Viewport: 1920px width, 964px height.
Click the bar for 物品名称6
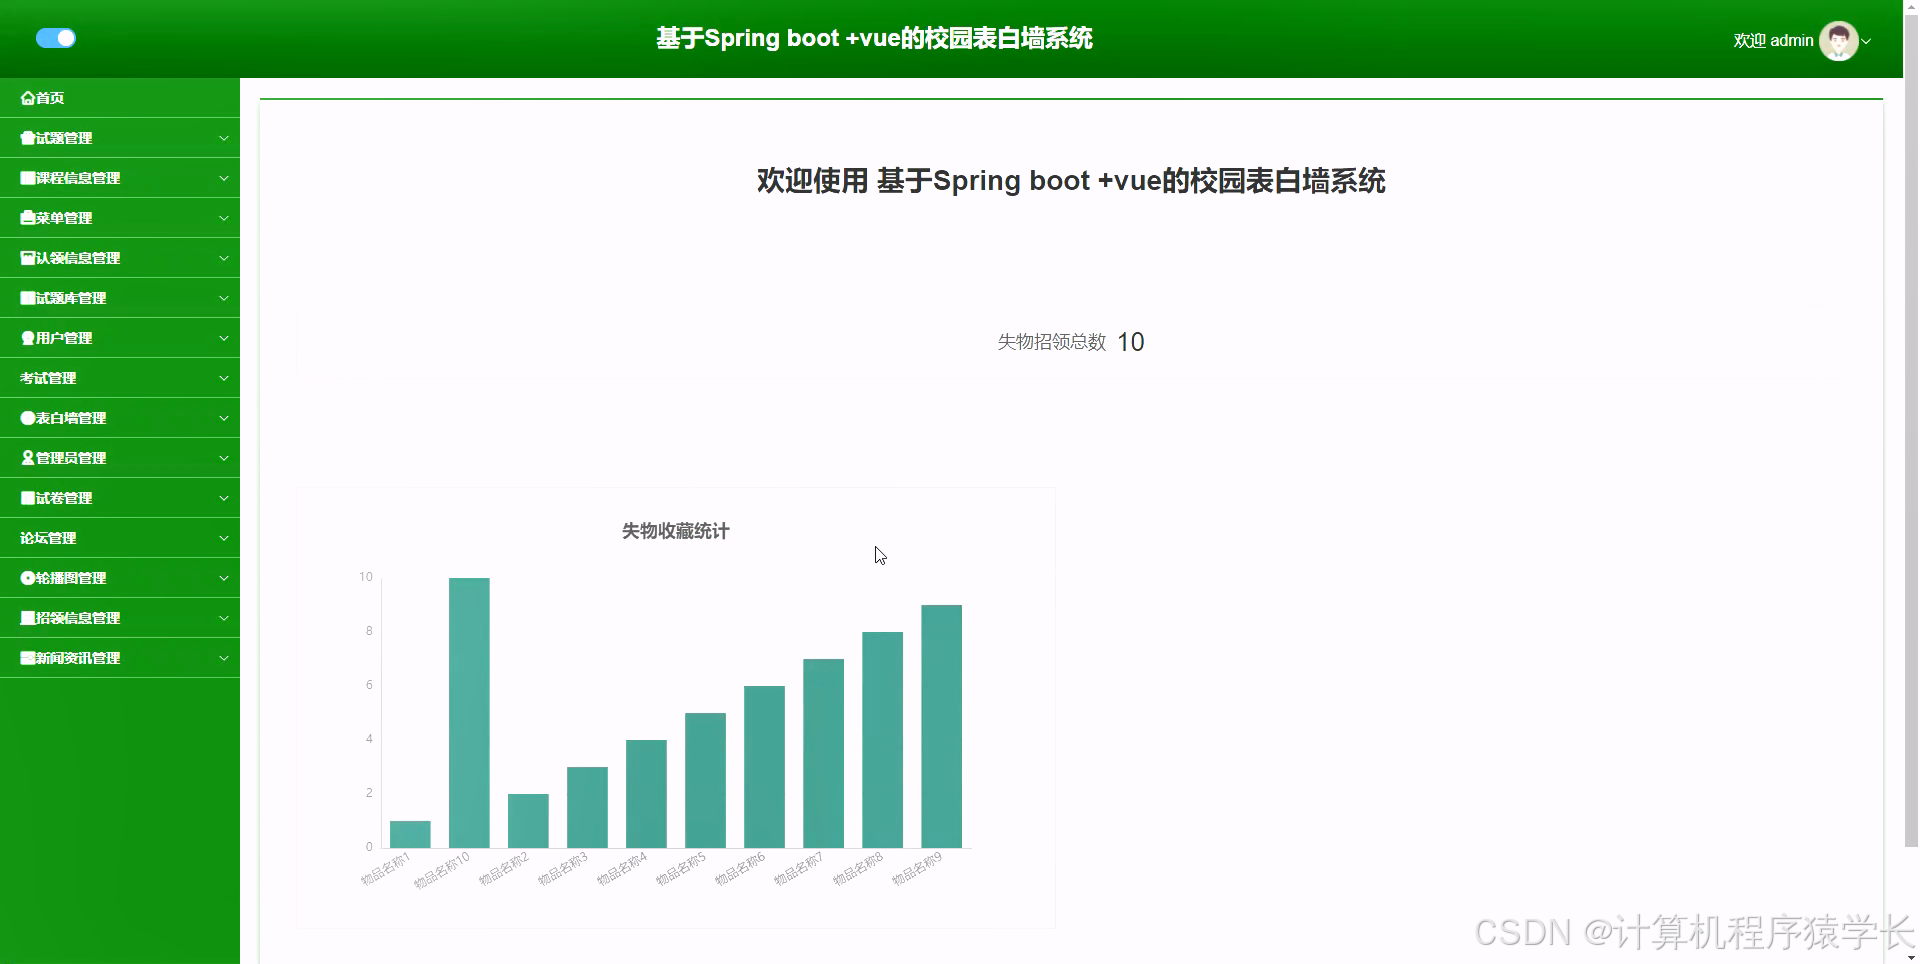click(x=764, y=767)
